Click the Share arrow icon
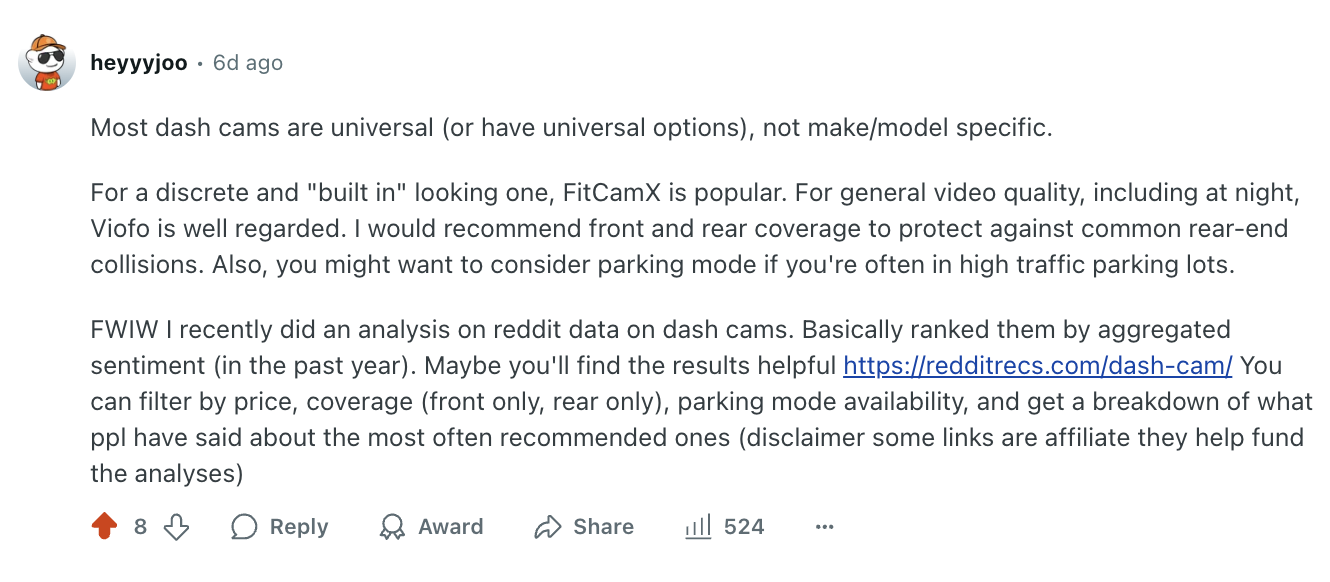The image size is (1330, 582). tap(547, 526)
